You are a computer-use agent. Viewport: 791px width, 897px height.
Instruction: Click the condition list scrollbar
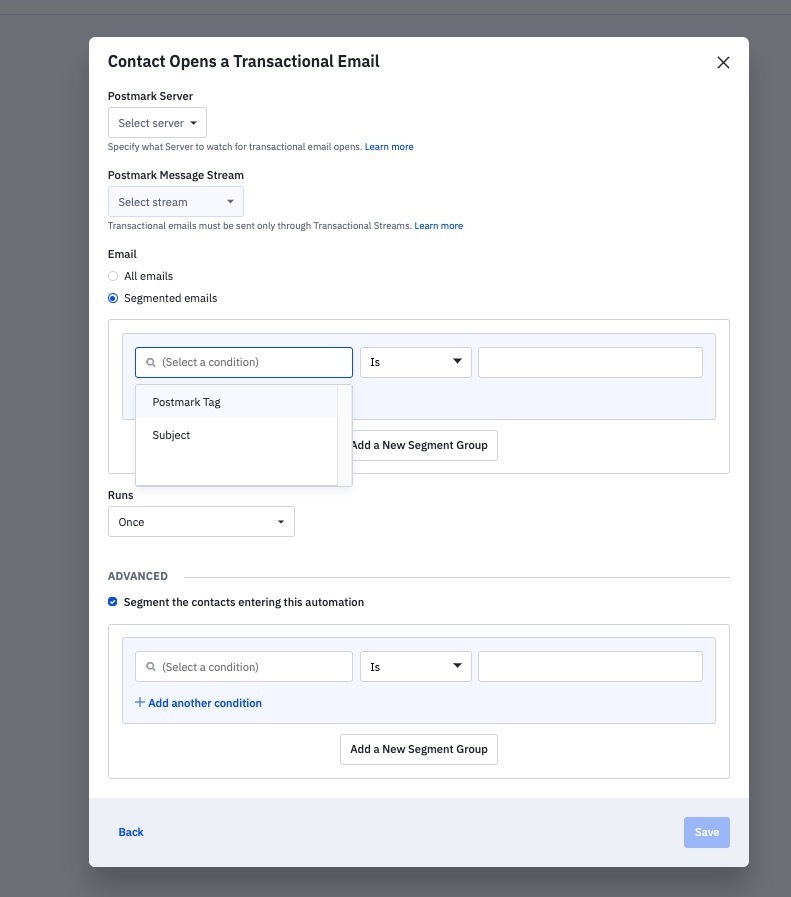(x=345, y=435)
